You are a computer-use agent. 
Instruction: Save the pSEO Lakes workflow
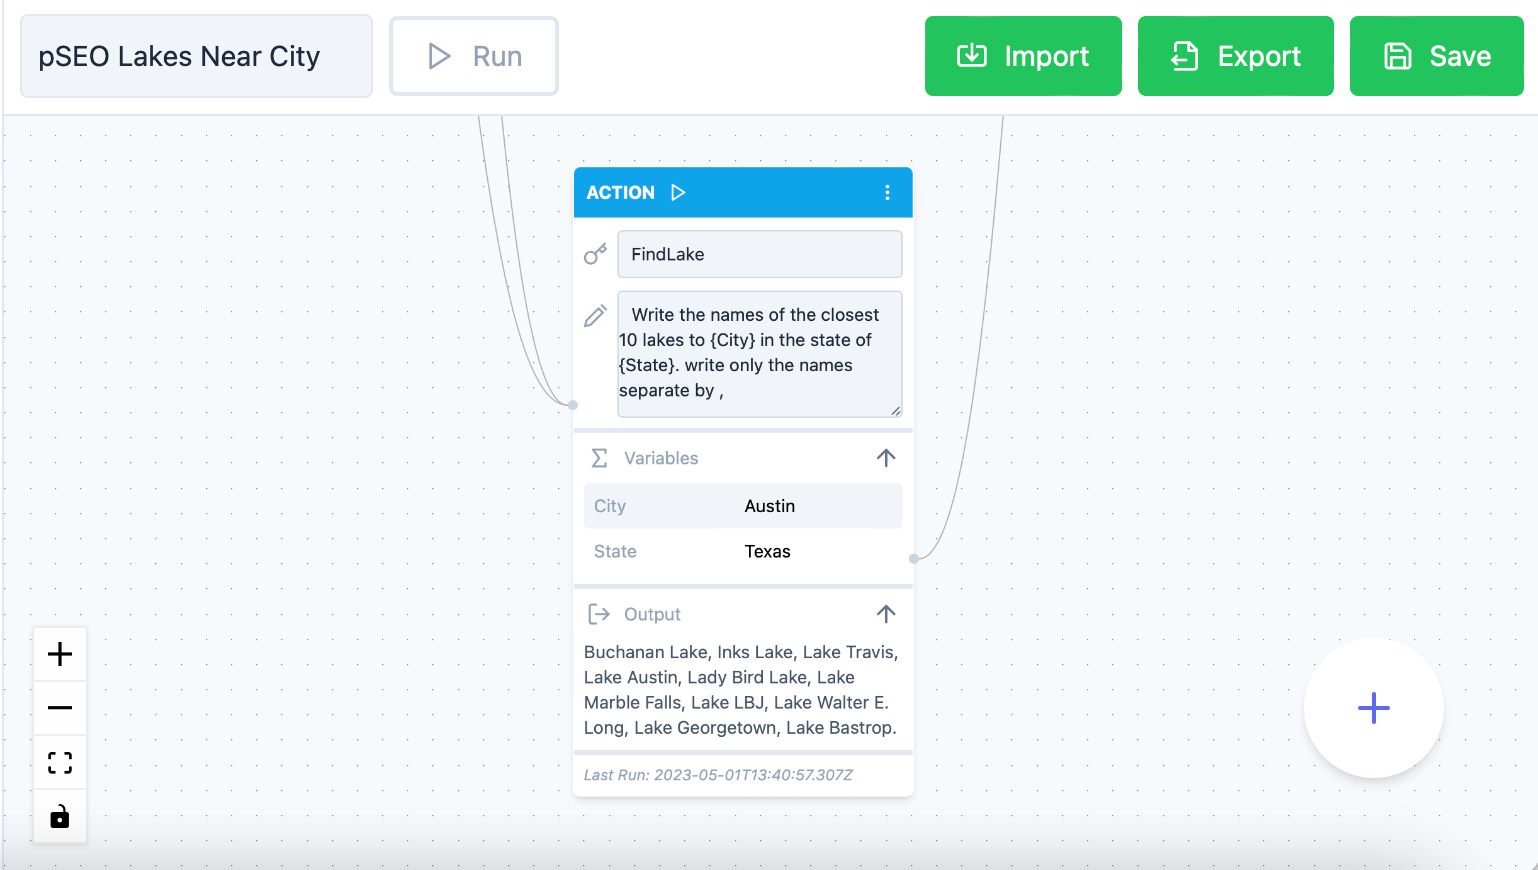point(1436,56)
